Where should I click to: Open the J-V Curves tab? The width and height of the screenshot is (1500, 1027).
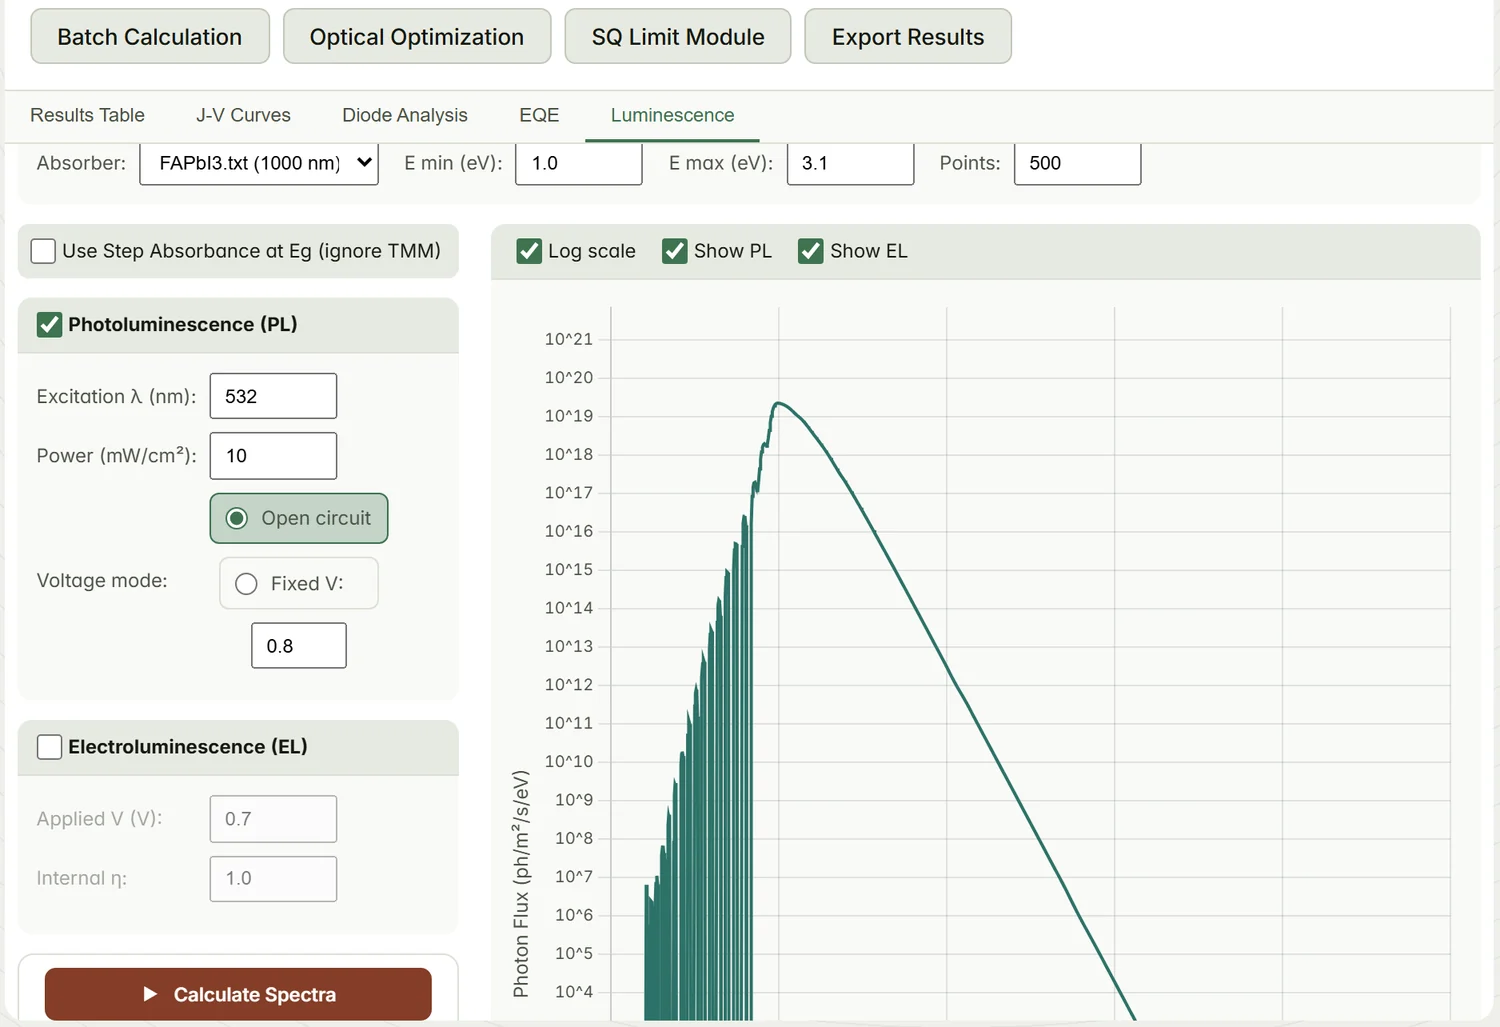tap(243, 115)
